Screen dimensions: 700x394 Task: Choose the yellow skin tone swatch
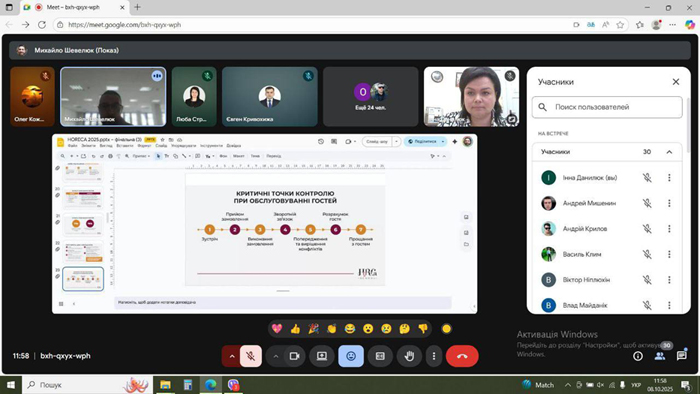click(x=446, y=329)
